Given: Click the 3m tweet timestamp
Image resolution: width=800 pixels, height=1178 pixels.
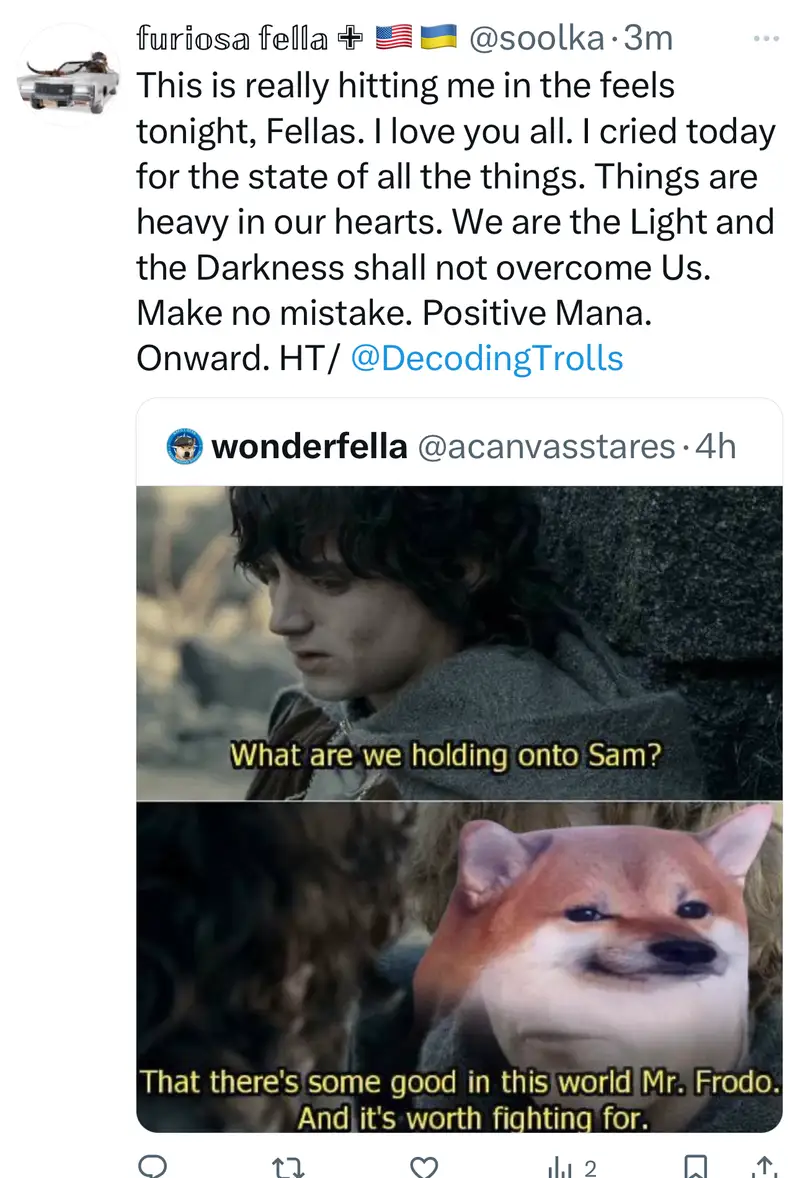Looking at the screenshot, I should 648,38.
